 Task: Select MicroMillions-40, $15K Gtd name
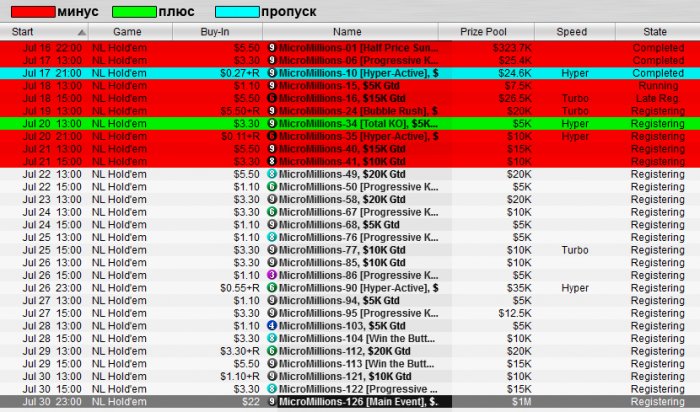[x=342, y=149]
